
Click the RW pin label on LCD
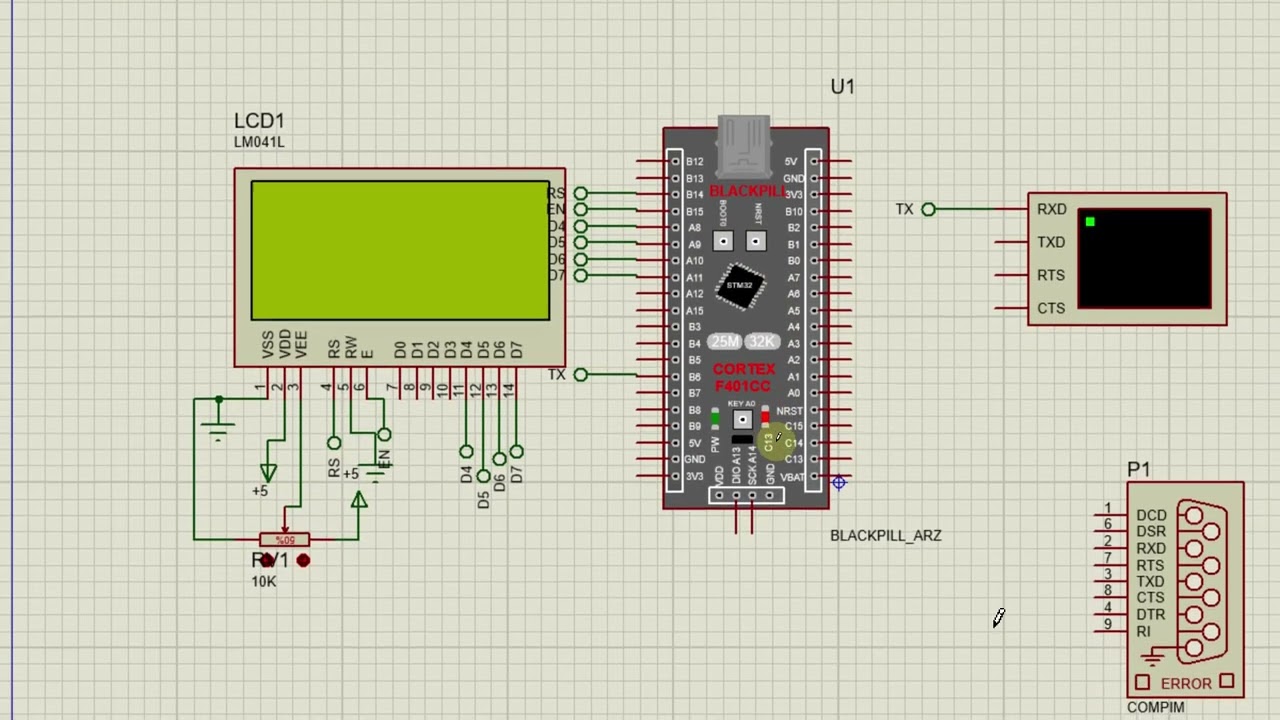pos(350,348)
